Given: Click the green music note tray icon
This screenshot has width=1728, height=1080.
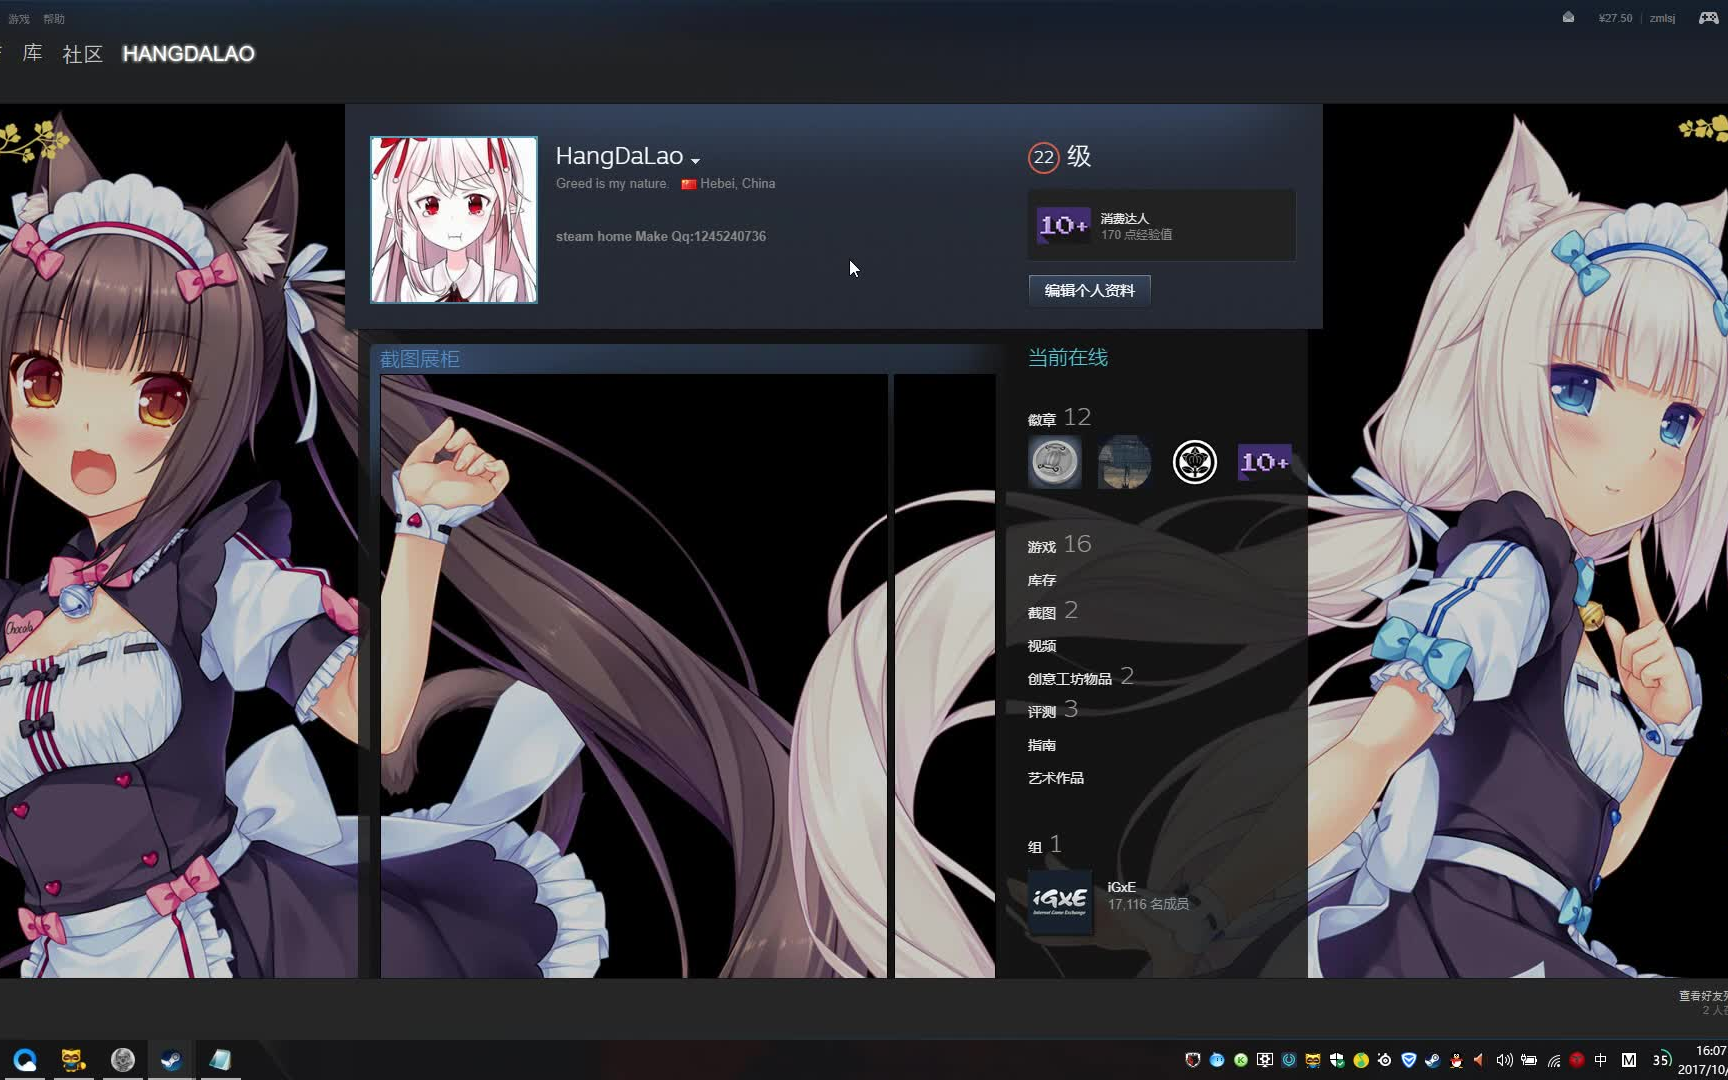Looking at the screenshot, I should click(x=1361, y=1060).
